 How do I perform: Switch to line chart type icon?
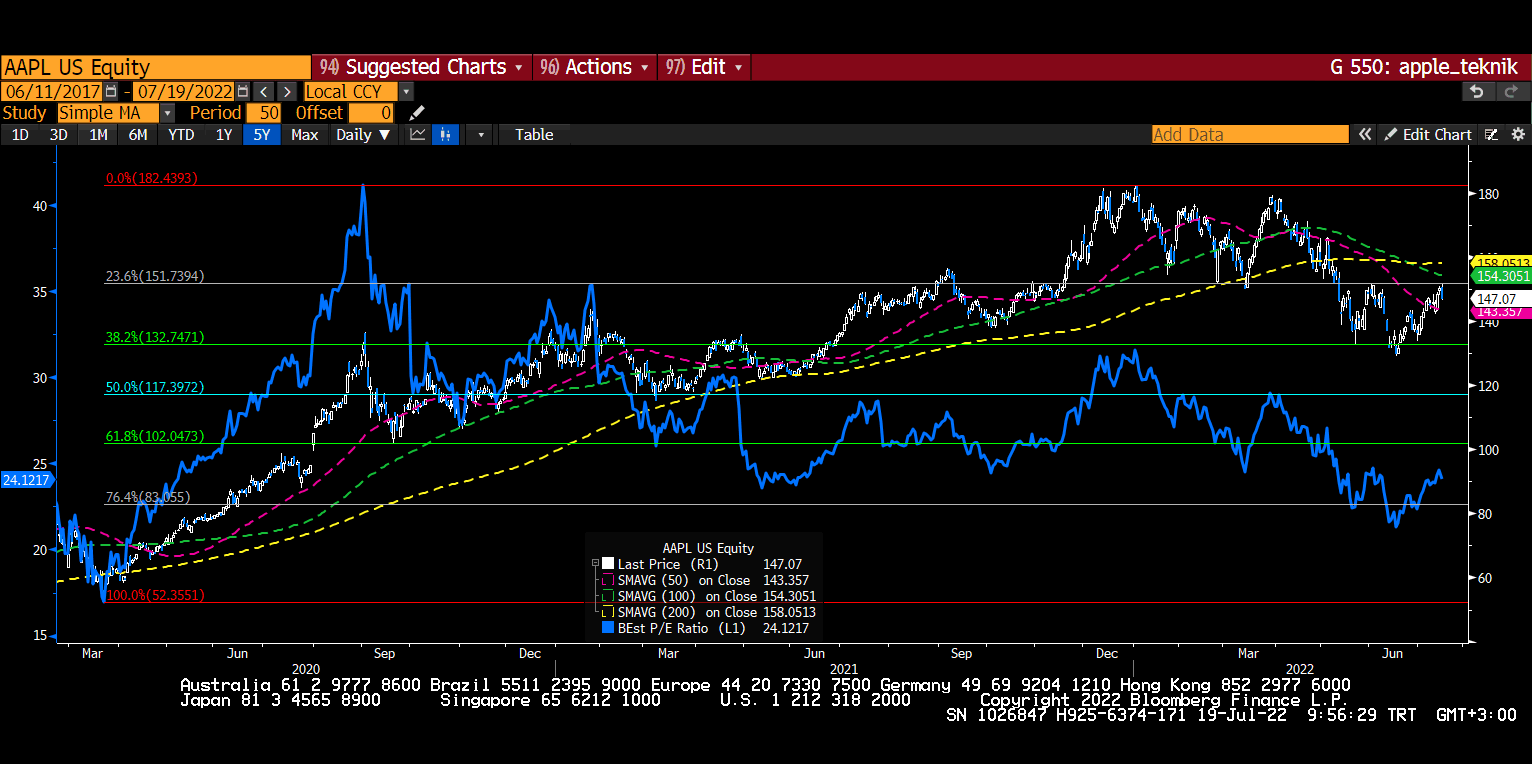coord(418,135)
